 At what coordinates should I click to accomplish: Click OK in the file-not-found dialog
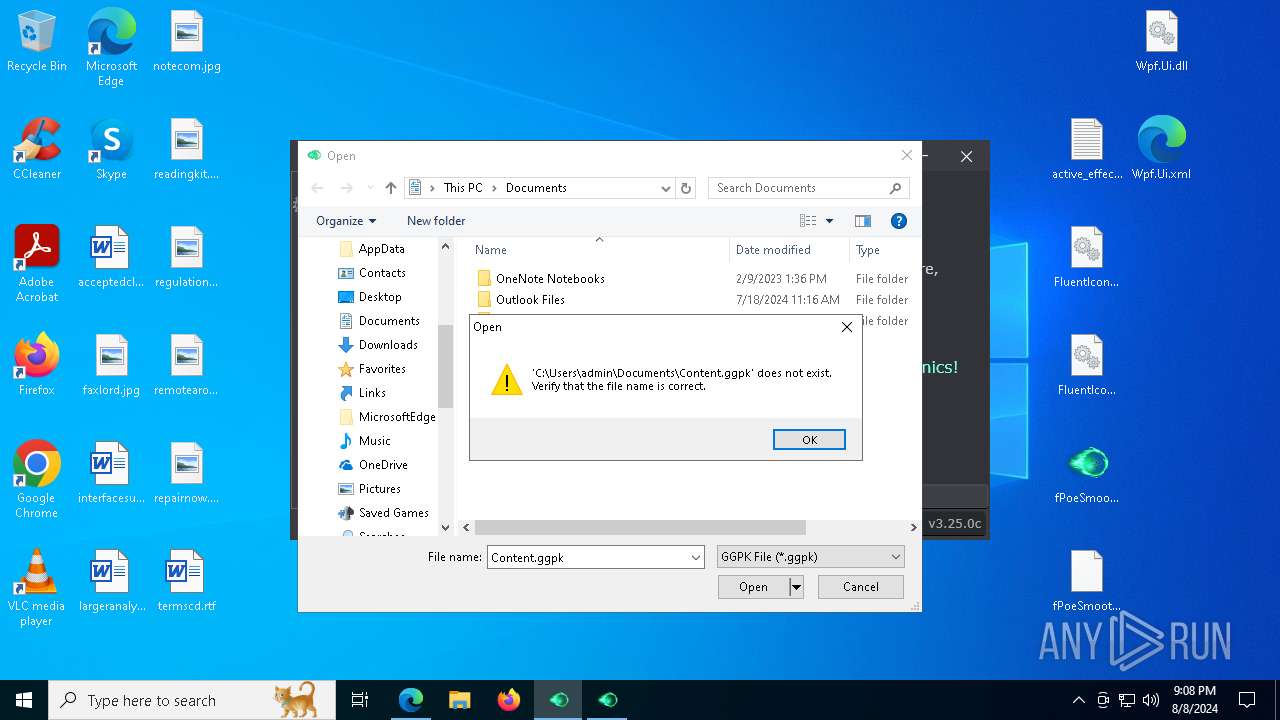click(809, 440)
